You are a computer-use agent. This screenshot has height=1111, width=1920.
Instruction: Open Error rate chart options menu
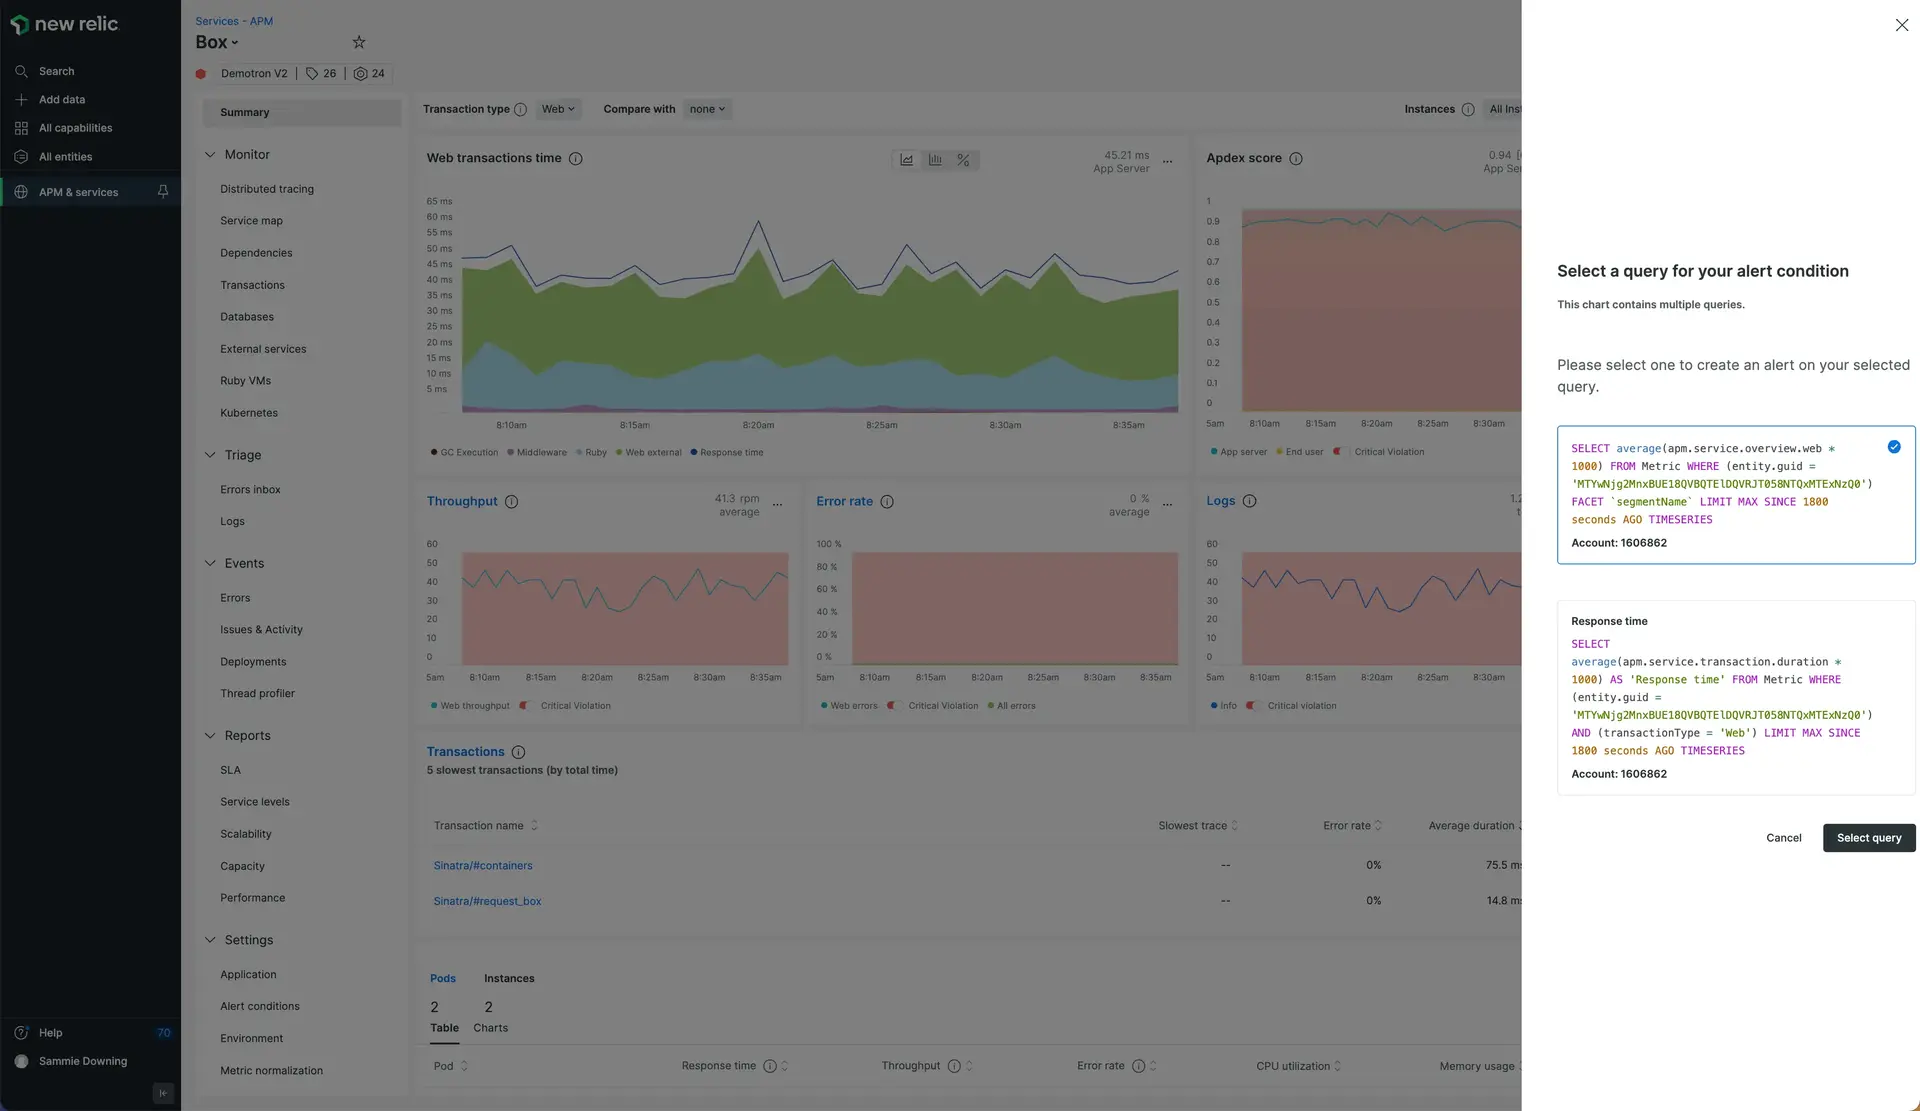pos(1167,505)
